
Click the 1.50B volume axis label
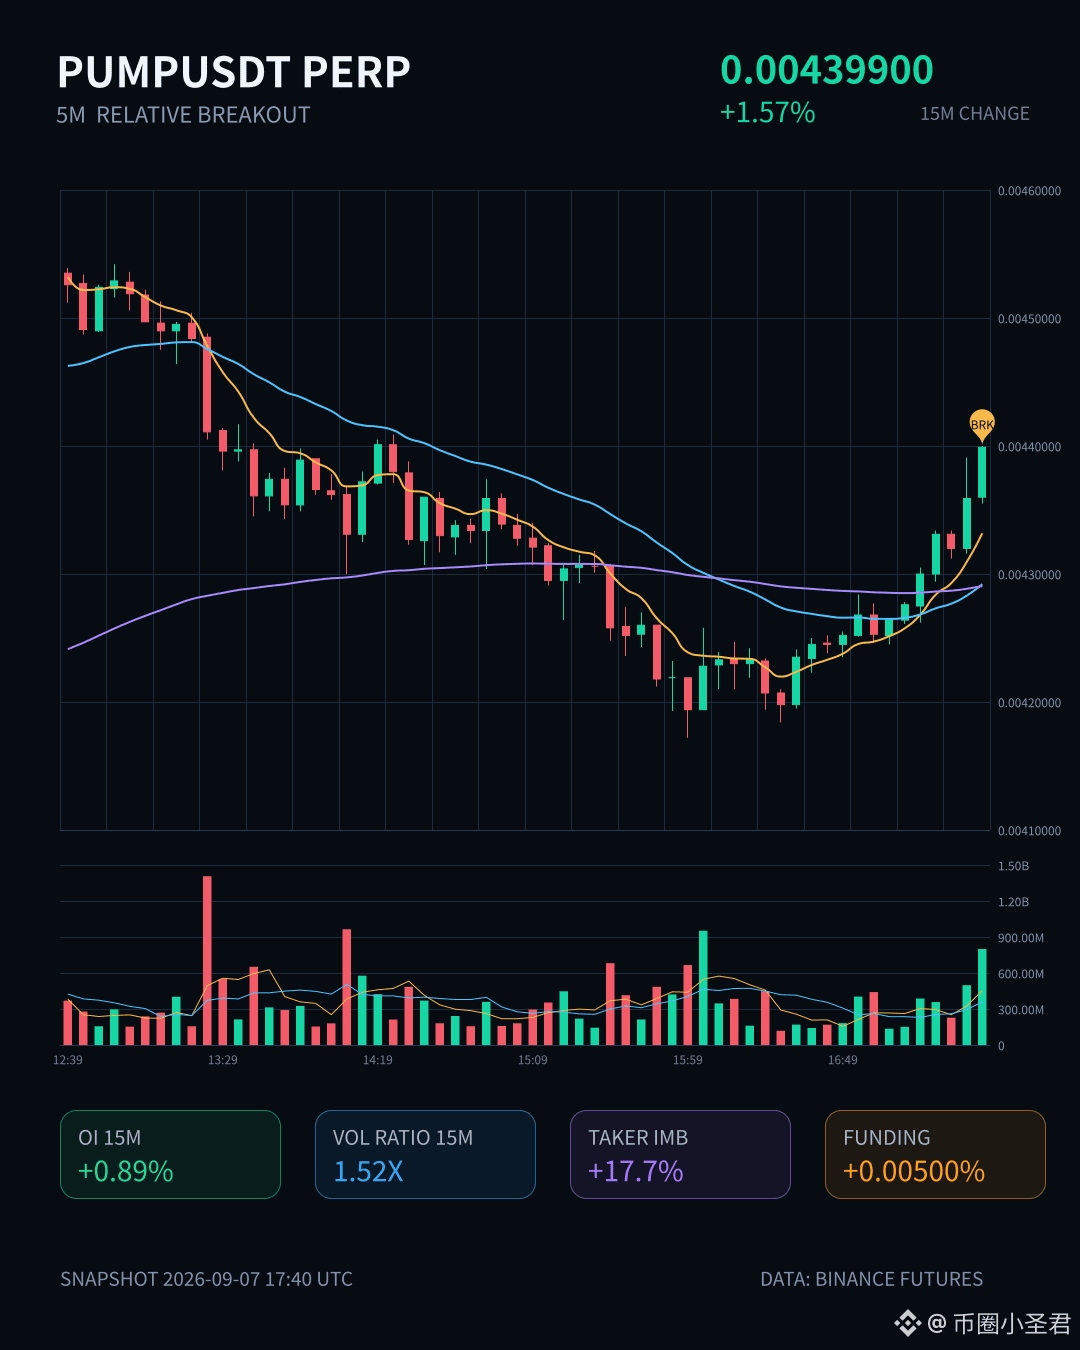[x=1013, y=866]
